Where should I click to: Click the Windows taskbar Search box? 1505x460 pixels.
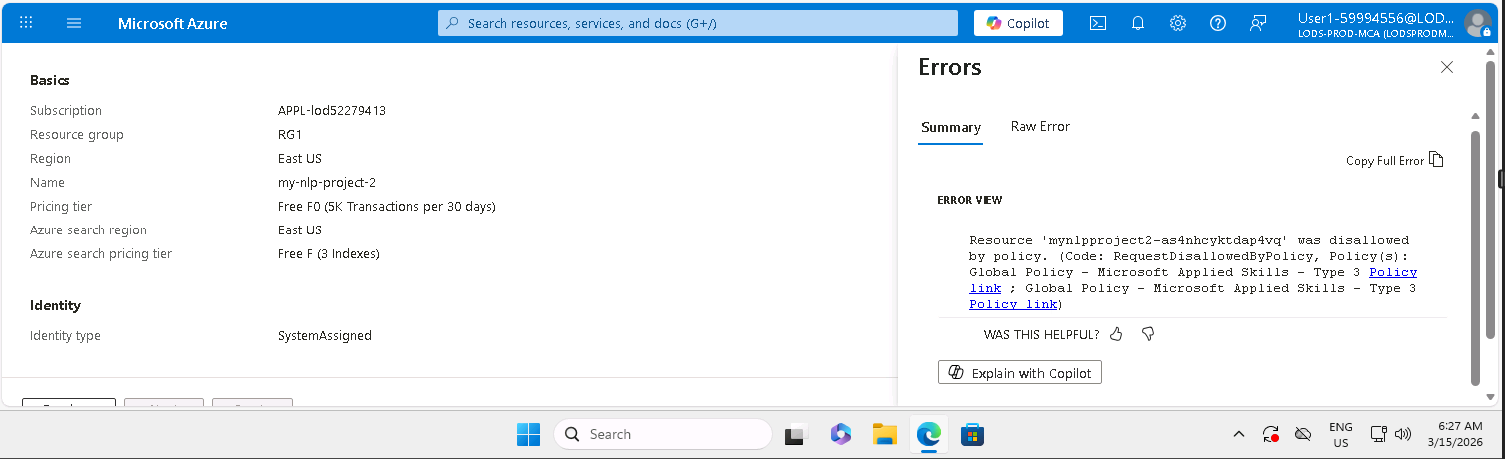click(x=662, y=434)
